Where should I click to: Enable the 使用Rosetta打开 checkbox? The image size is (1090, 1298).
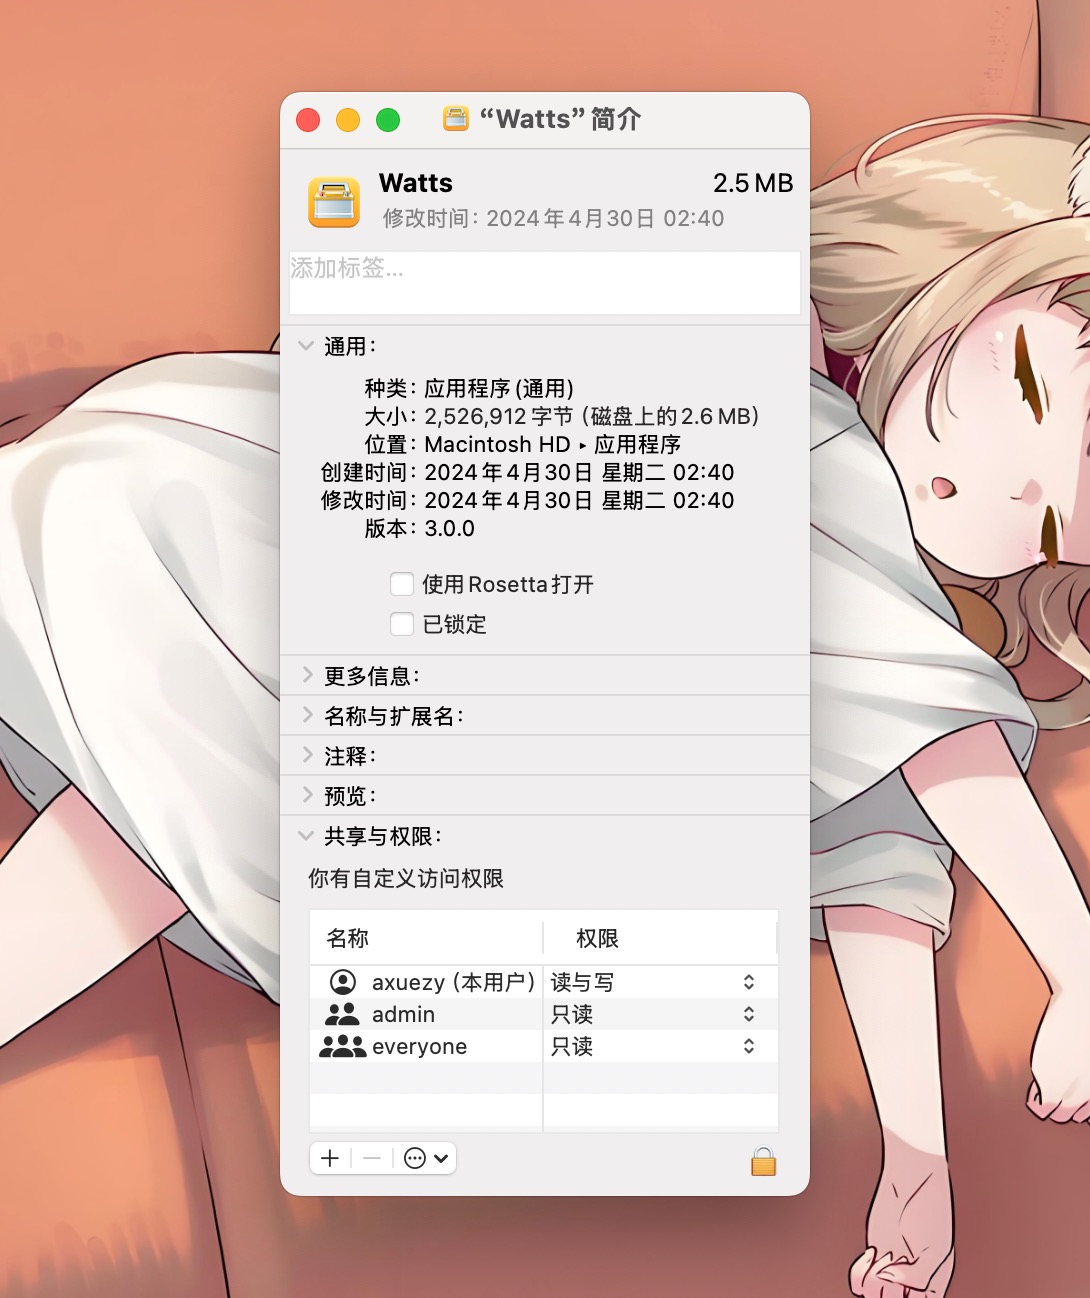point(402,584)
